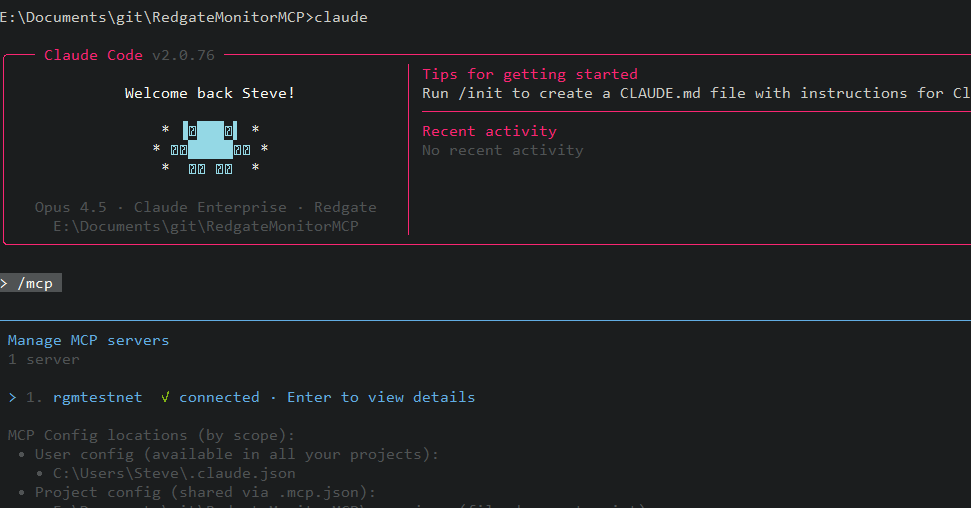Click the C:\Users\Steve\.claude.json path

click(174, 473)
